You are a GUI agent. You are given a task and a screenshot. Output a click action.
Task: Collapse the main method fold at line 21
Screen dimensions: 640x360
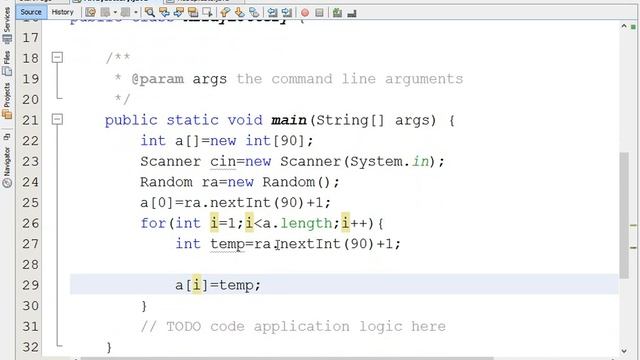tap(58, 119)
